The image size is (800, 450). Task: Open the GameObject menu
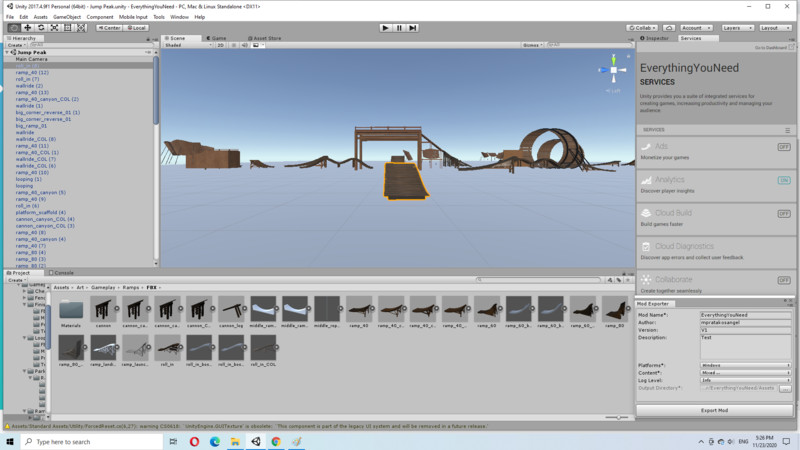67,17
